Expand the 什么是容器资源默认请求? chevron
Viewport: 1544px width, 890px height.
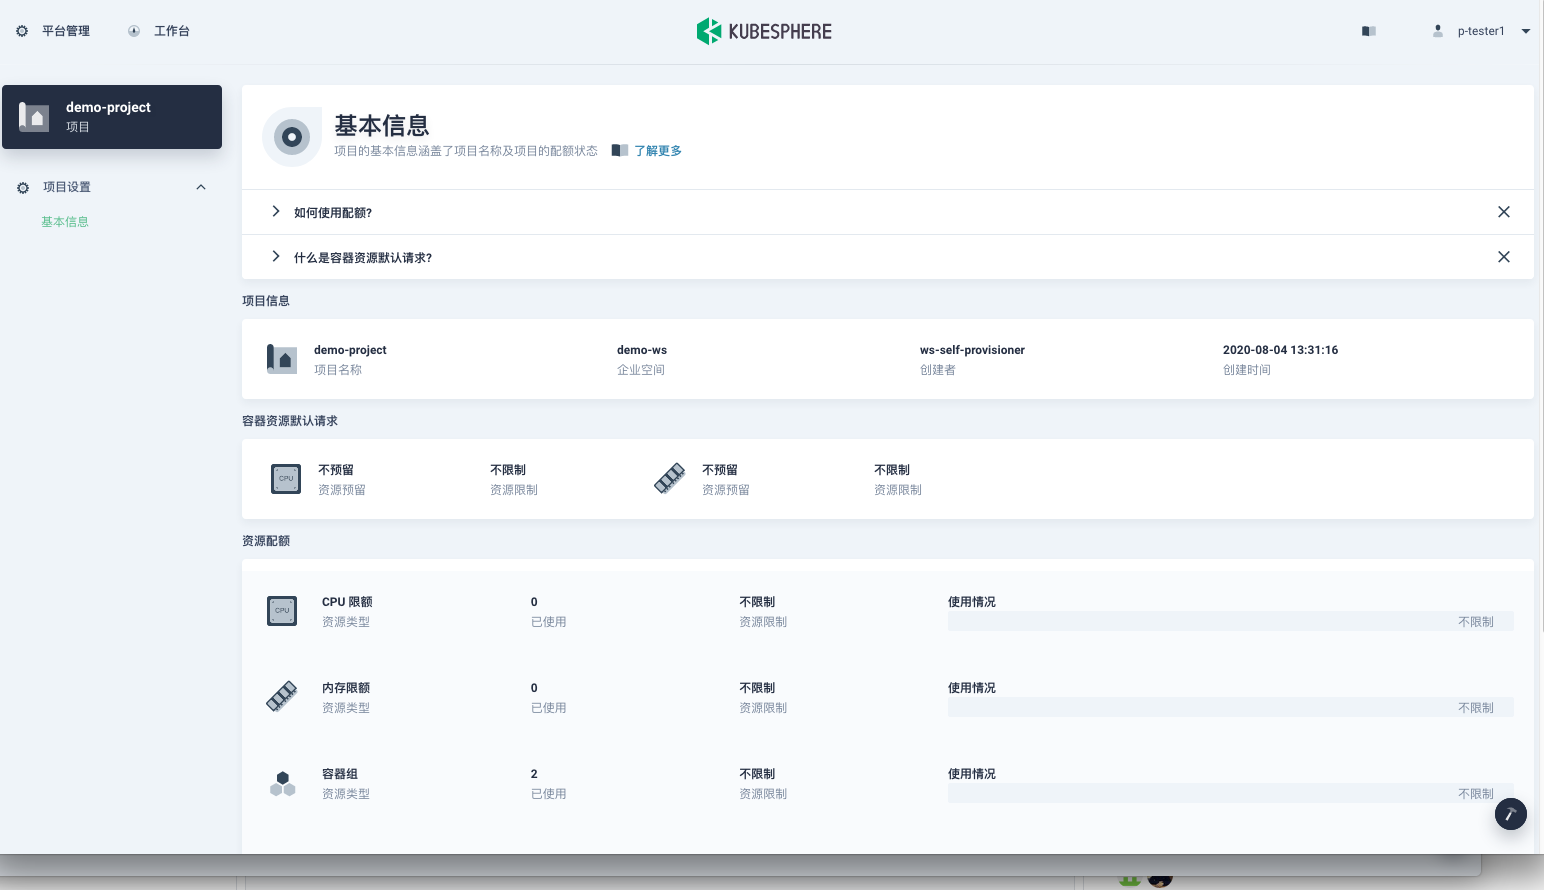(x=276, y=256)
